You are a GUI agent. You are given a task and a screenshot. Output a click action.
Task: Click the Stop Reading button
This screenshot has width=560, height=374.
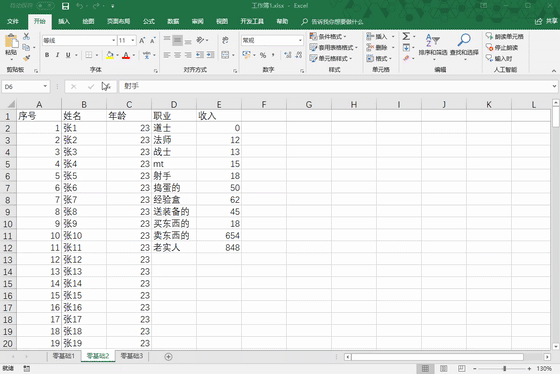(502, 47)
